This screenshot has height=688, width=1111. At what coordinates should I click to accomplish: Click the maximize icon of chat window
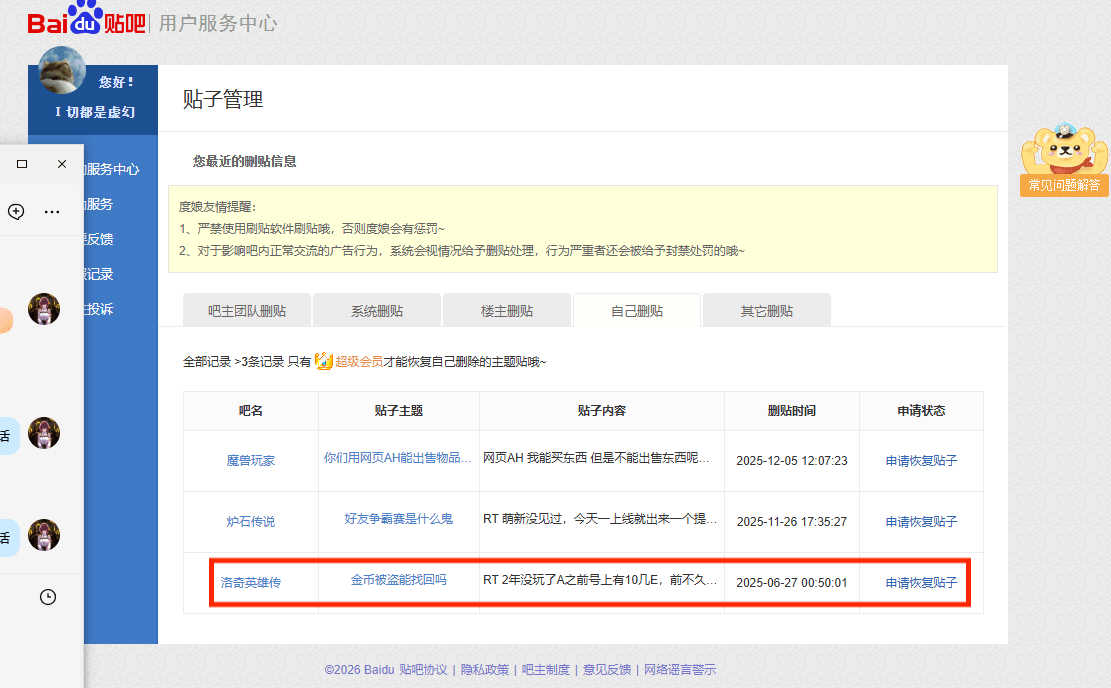[22, 163]
